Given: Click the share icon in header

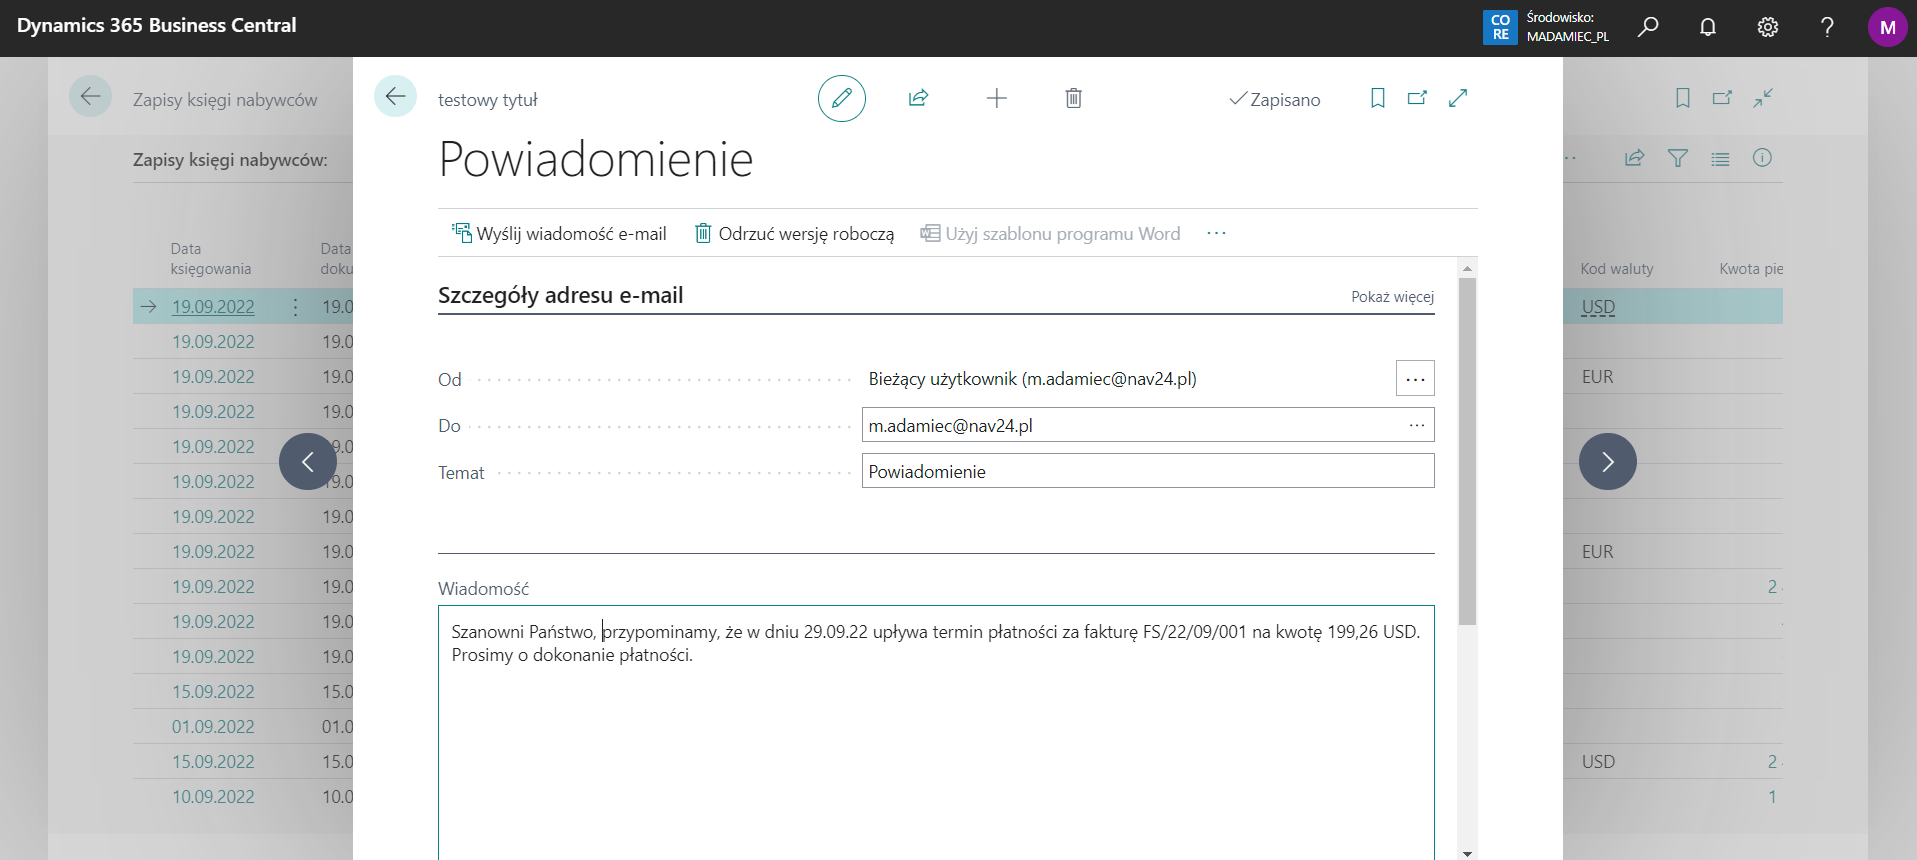Looking at the screenshot, I should tap(918, 98).
